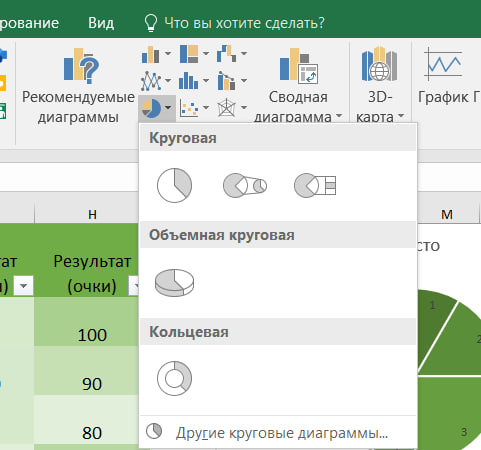Click the 'Что вы хотите сделать?' search box

click(x=244, y=23)
